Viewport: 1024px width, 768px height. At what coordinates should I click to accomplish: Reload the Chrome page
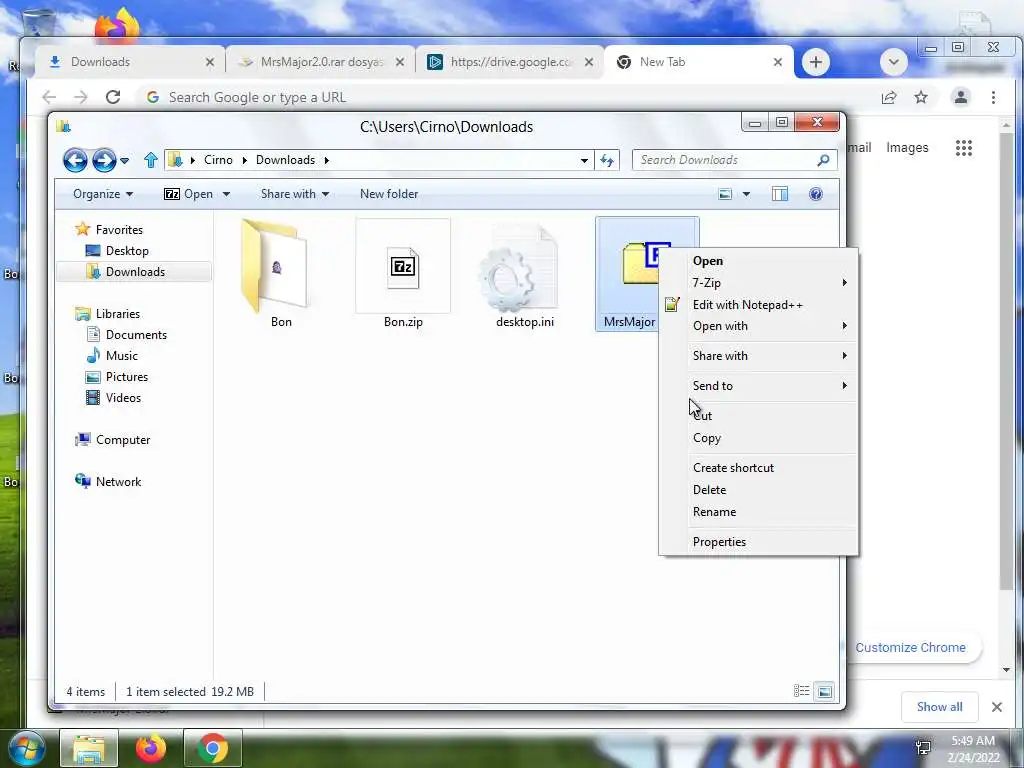point(113,97)
